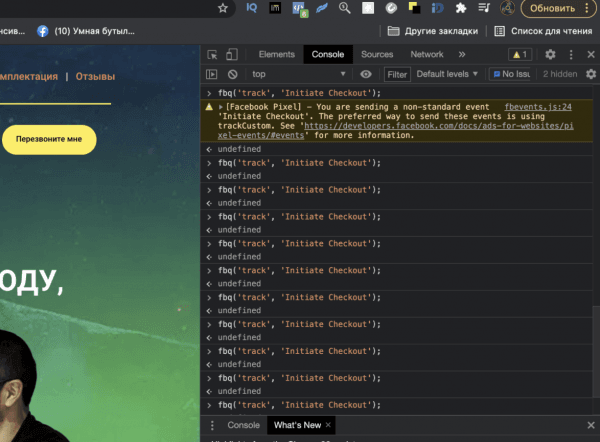Click the console Filter input field
600x442 pixels.
click(x=398, y=74)
